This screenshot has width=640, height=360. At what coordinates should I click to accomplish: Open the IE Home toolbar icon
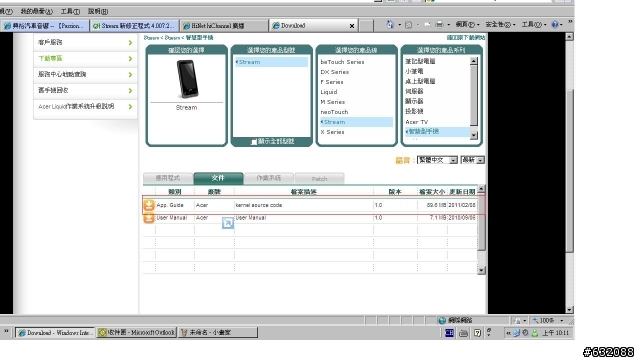[x=390, y=25]
